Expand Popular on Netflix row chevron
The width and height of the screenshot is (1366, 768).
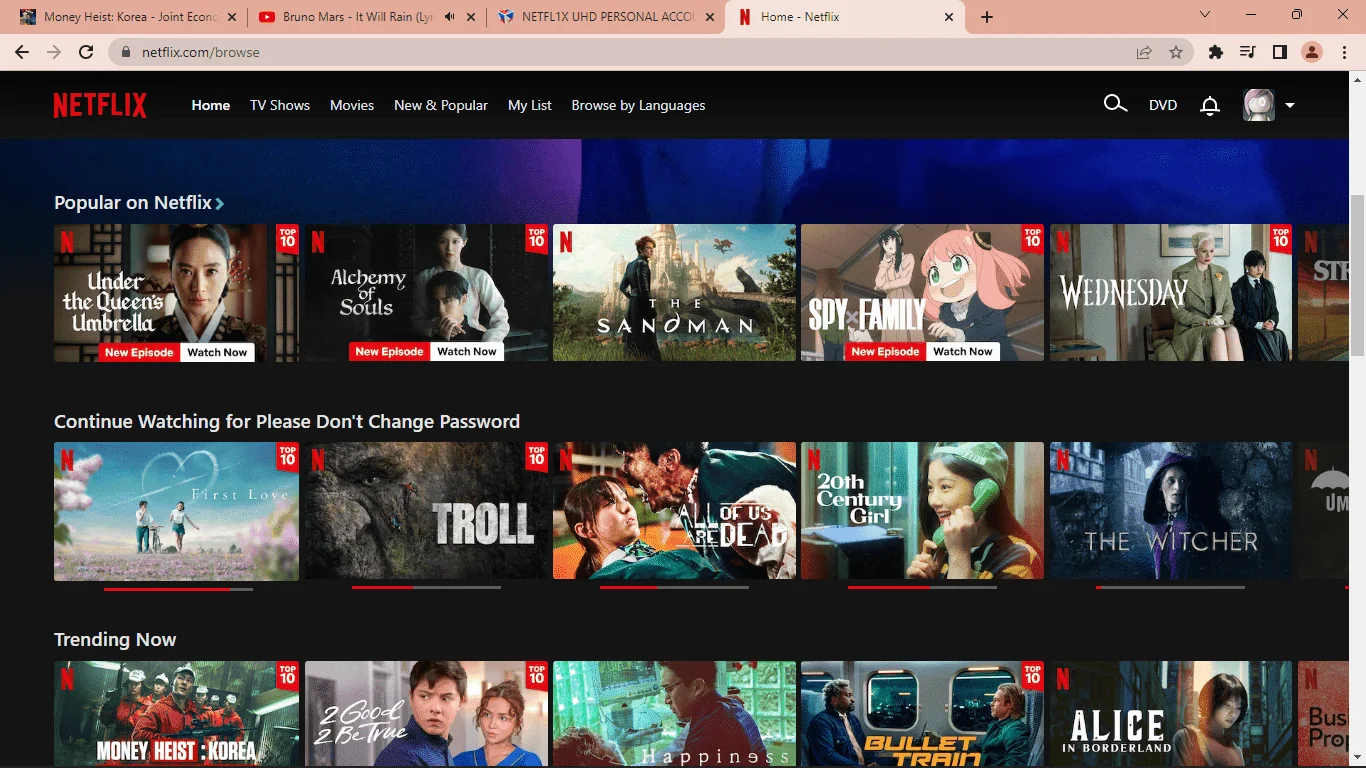pyautogui.click(x=220, y=204)
